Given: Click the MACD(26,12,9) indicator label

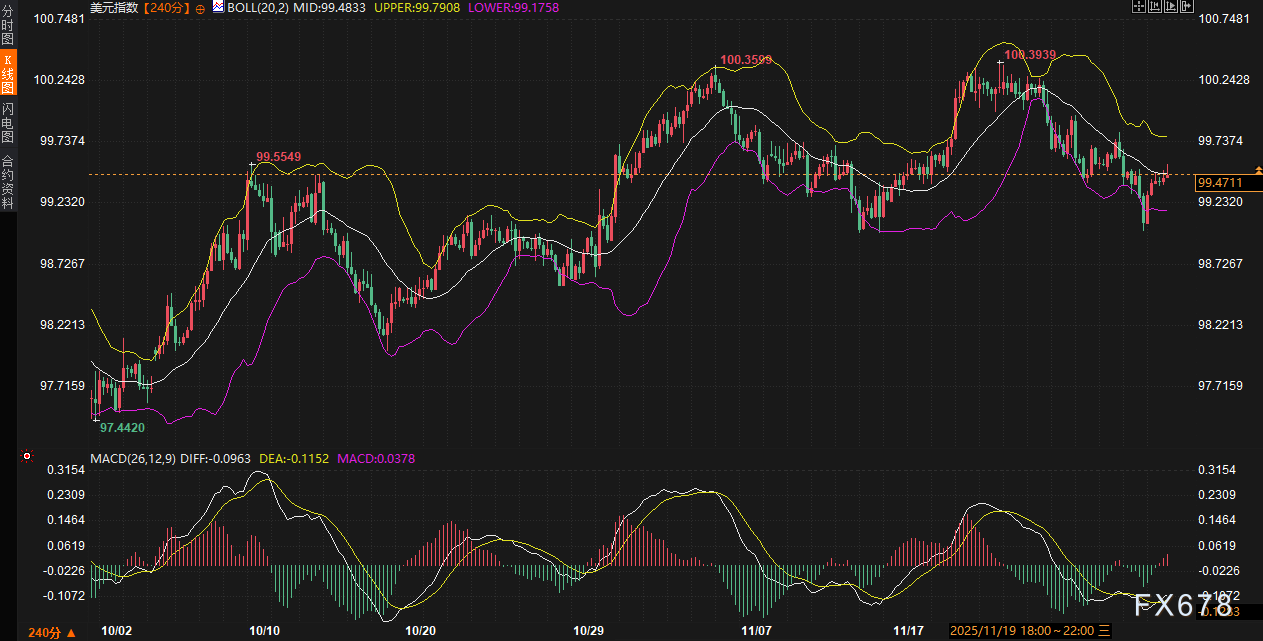Looking at the screenshot, I should 134,459.
